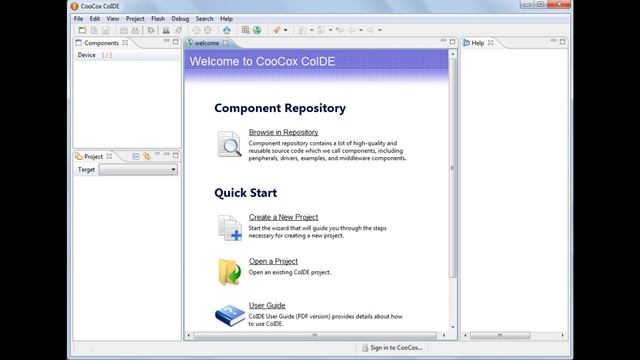Select the Project panel tab
The height and width of the screenshot is (360, 640).
point(93,156)
